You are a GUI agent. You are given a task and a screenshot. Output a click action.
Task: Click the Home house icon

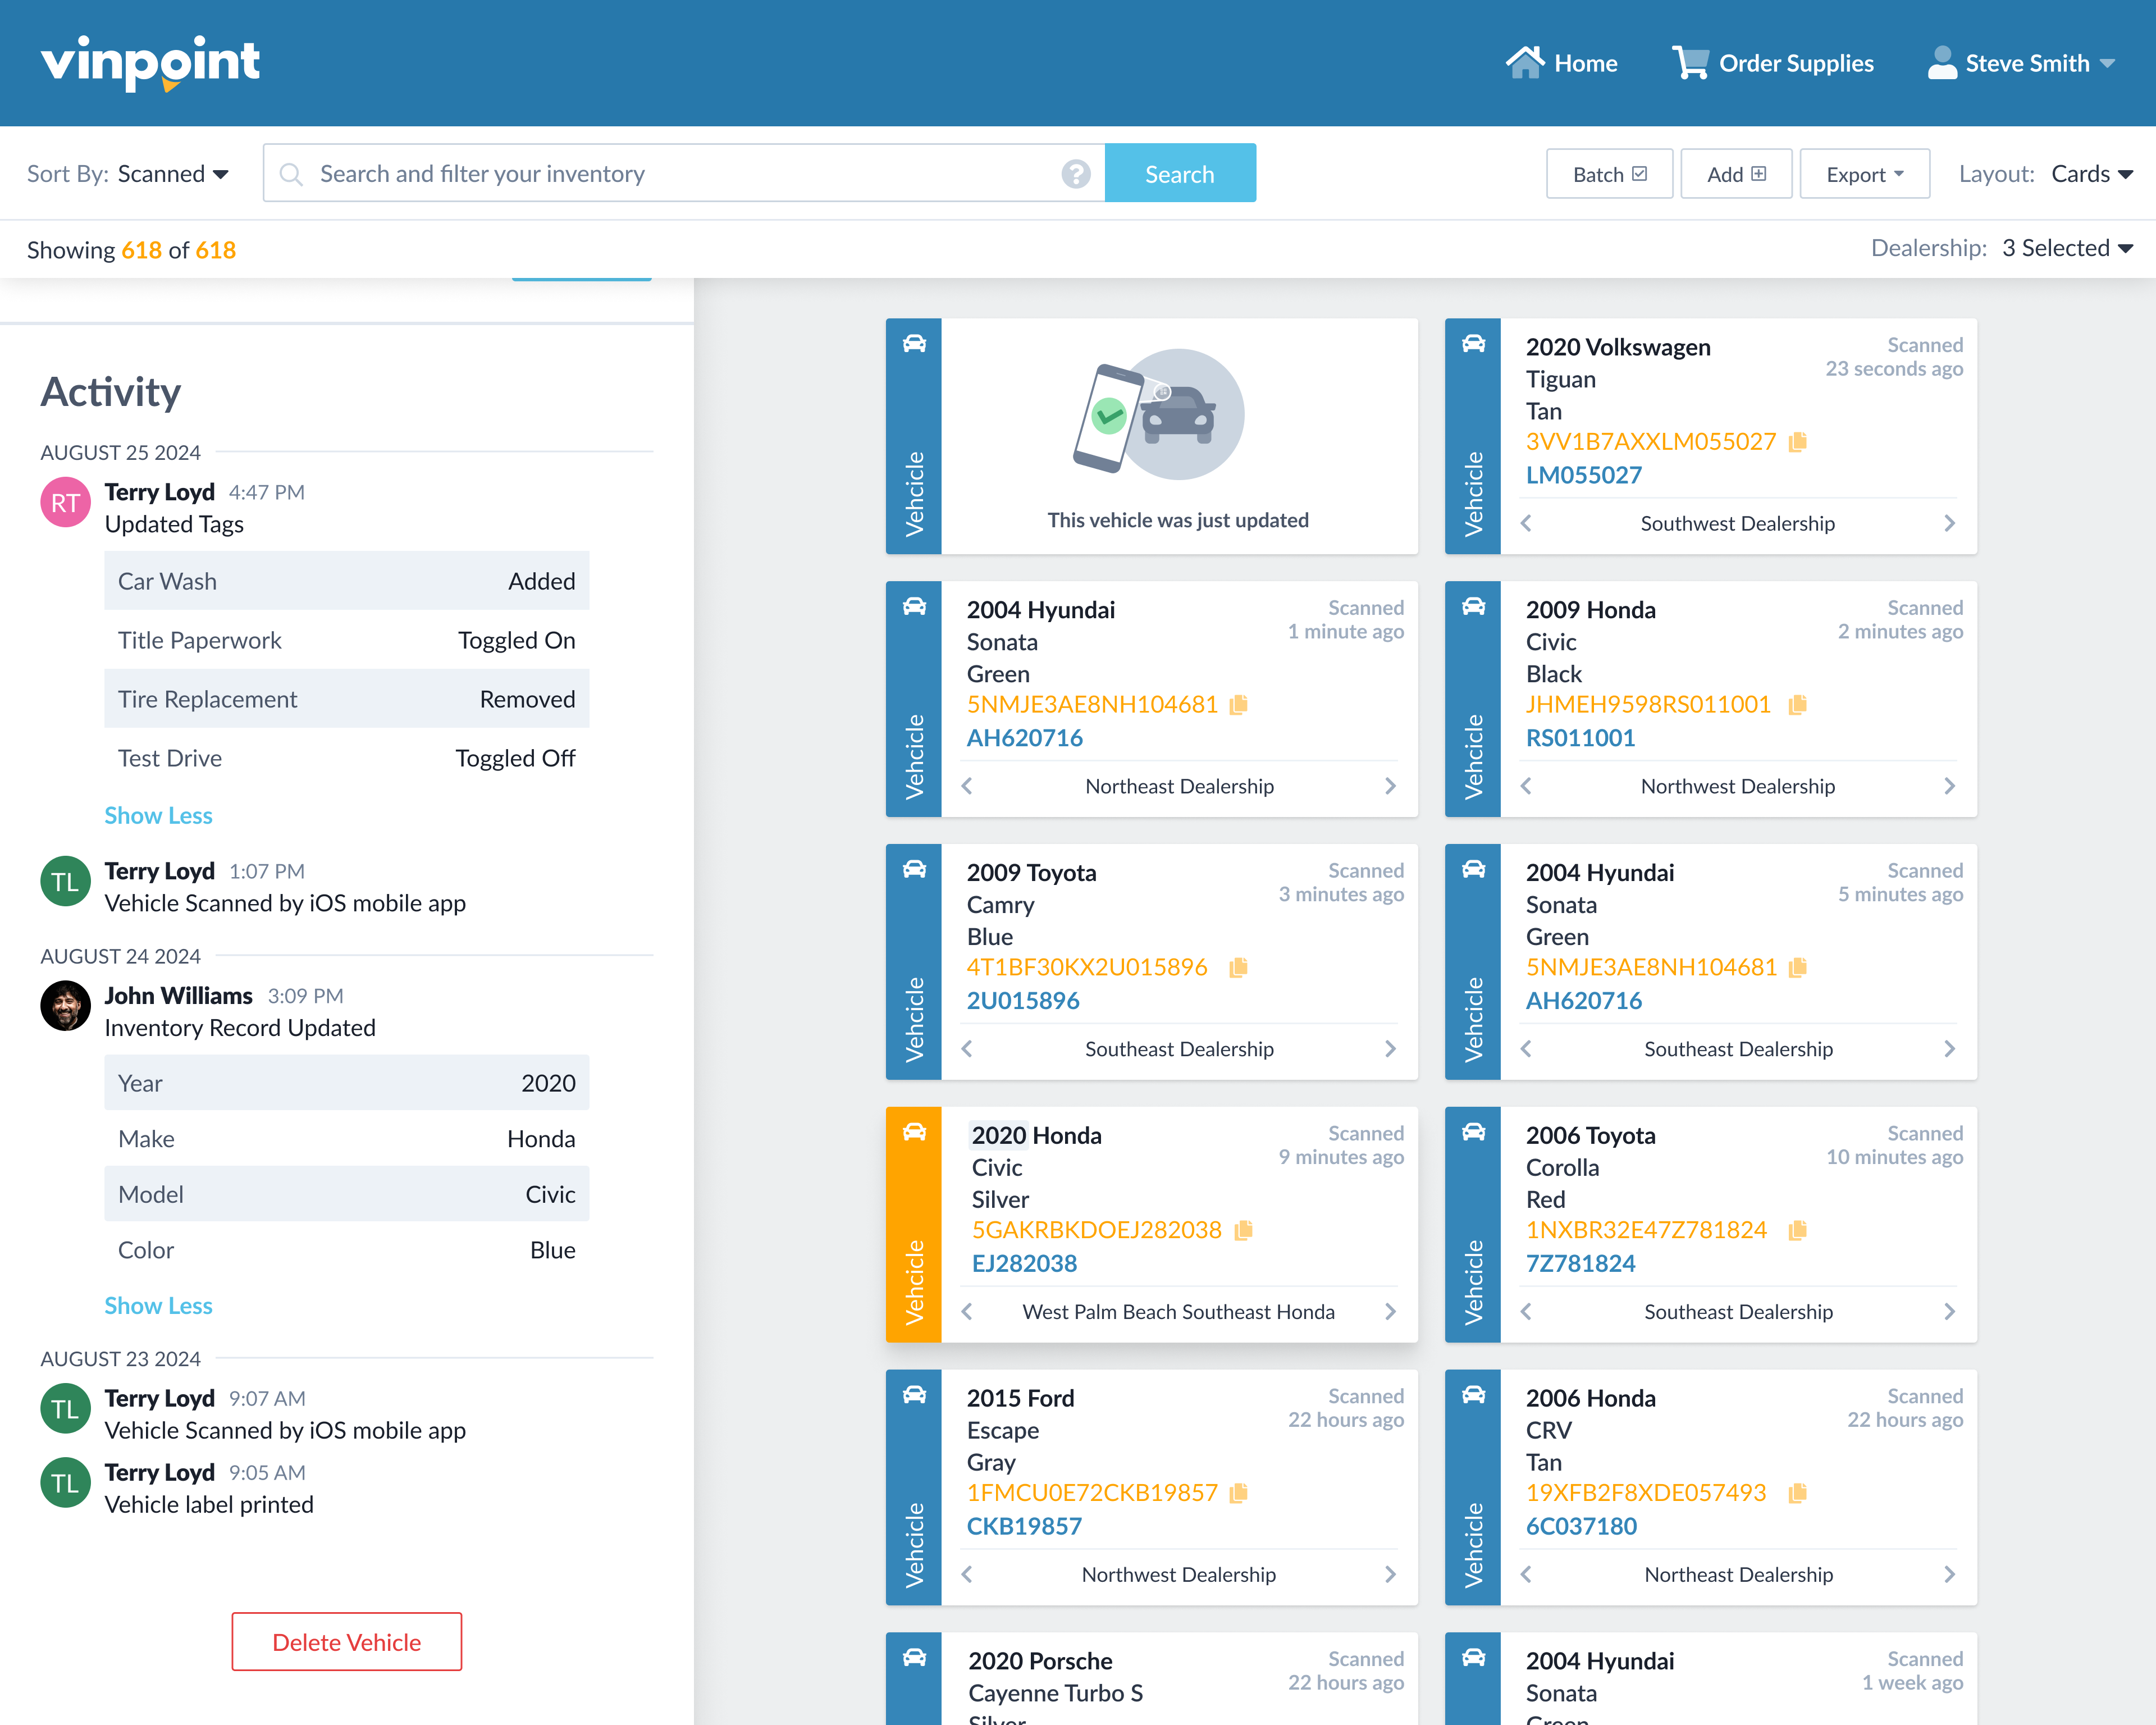(x=1525, y=63)
